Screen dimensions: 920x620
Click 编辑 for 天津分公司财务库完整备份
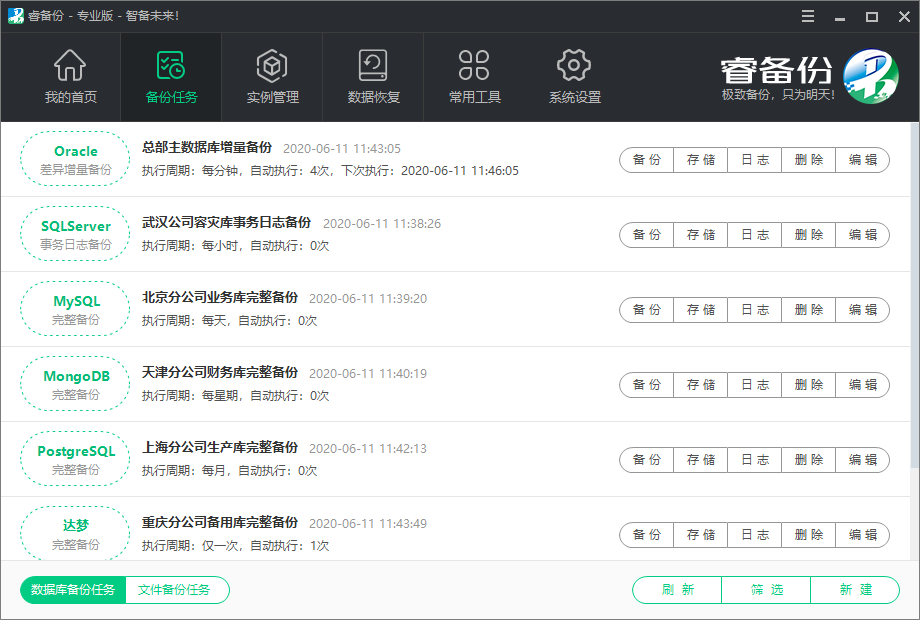tap(862, 385)
